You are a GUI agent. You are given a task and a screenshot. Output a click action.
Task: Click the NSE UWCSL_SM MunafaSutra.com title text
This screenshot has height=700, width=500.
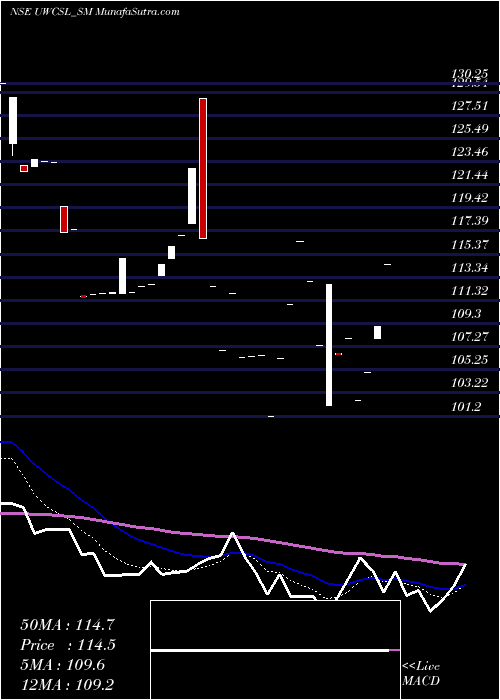(95, 12)
